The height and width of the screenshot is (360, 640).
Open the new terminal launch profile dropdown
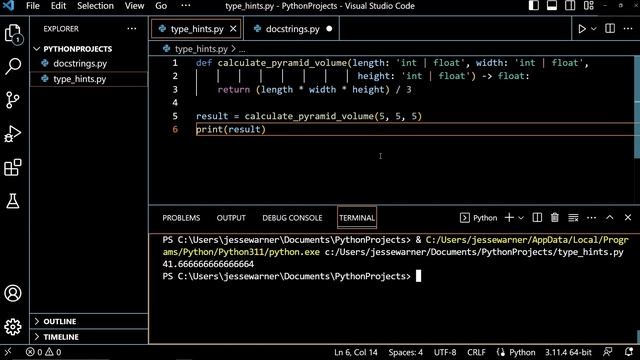point(521,218)
